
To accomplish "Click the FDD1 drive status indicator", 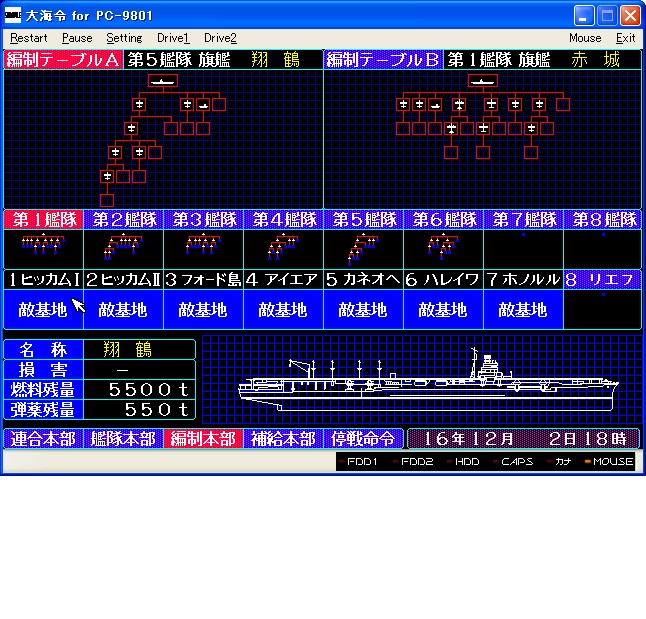I will click(x=359, y=461).
